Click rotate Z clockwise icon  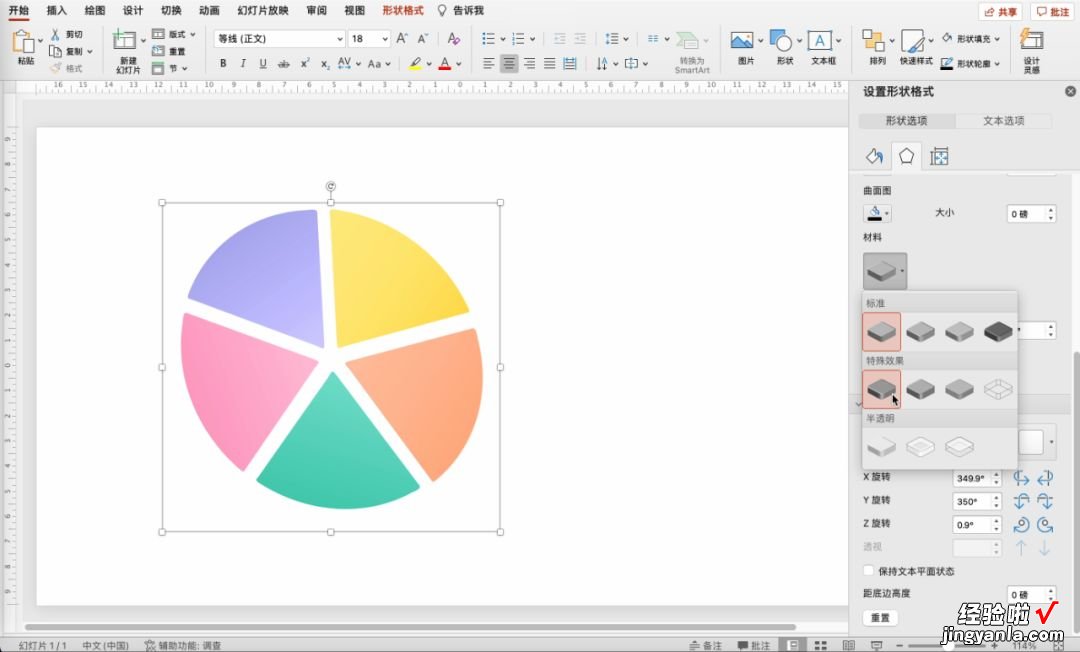pos(1045,525)
